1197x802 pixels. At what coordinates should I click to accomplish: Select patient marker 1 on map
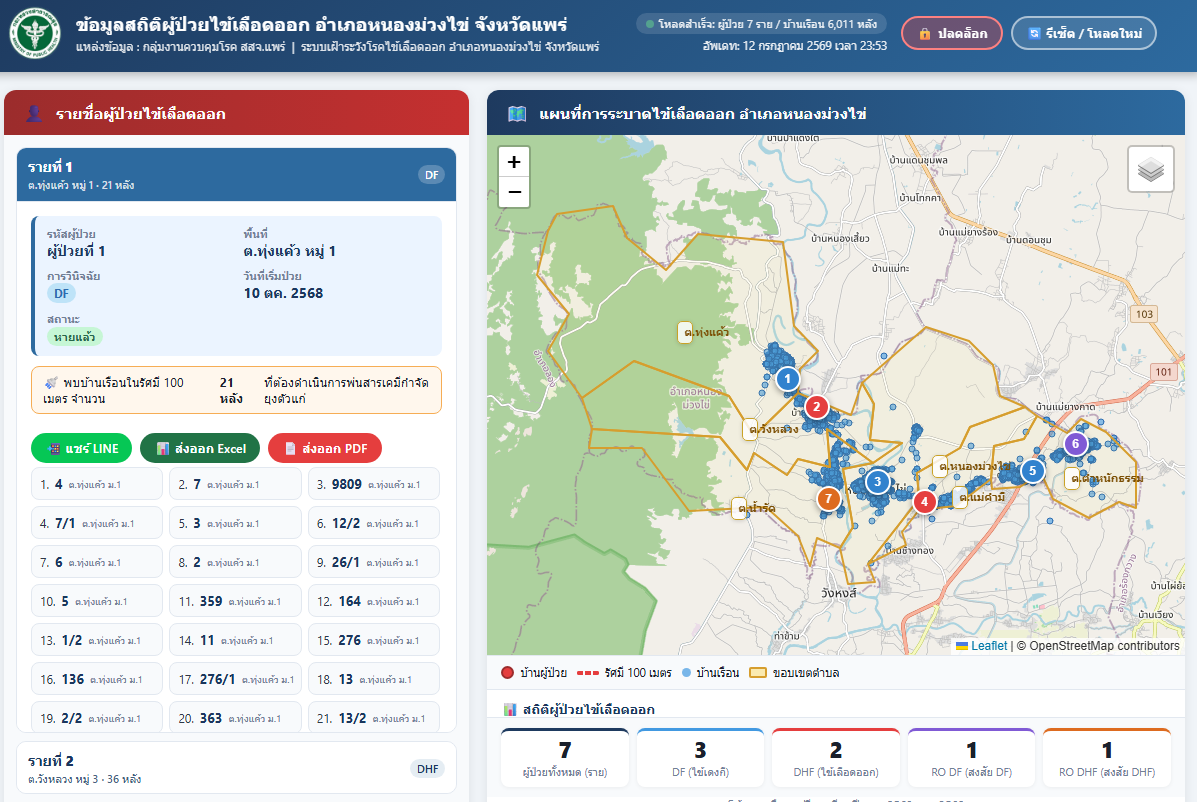788,378
